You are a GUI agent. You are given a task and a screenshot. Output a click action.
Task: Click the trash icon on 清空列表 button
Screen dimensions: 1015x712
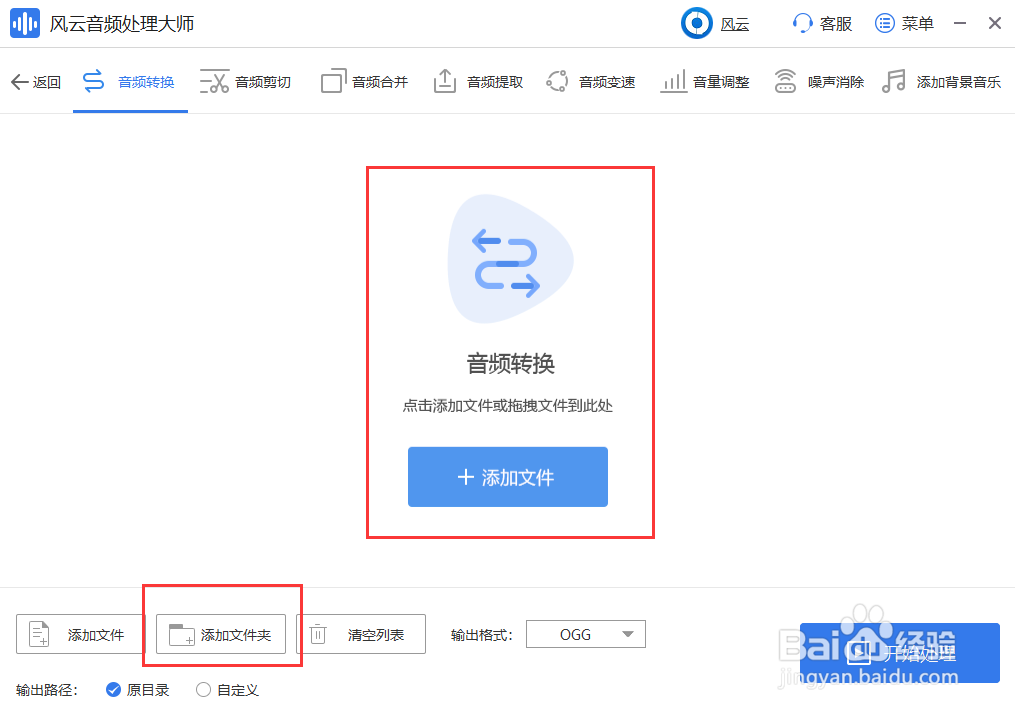[318, 634]
